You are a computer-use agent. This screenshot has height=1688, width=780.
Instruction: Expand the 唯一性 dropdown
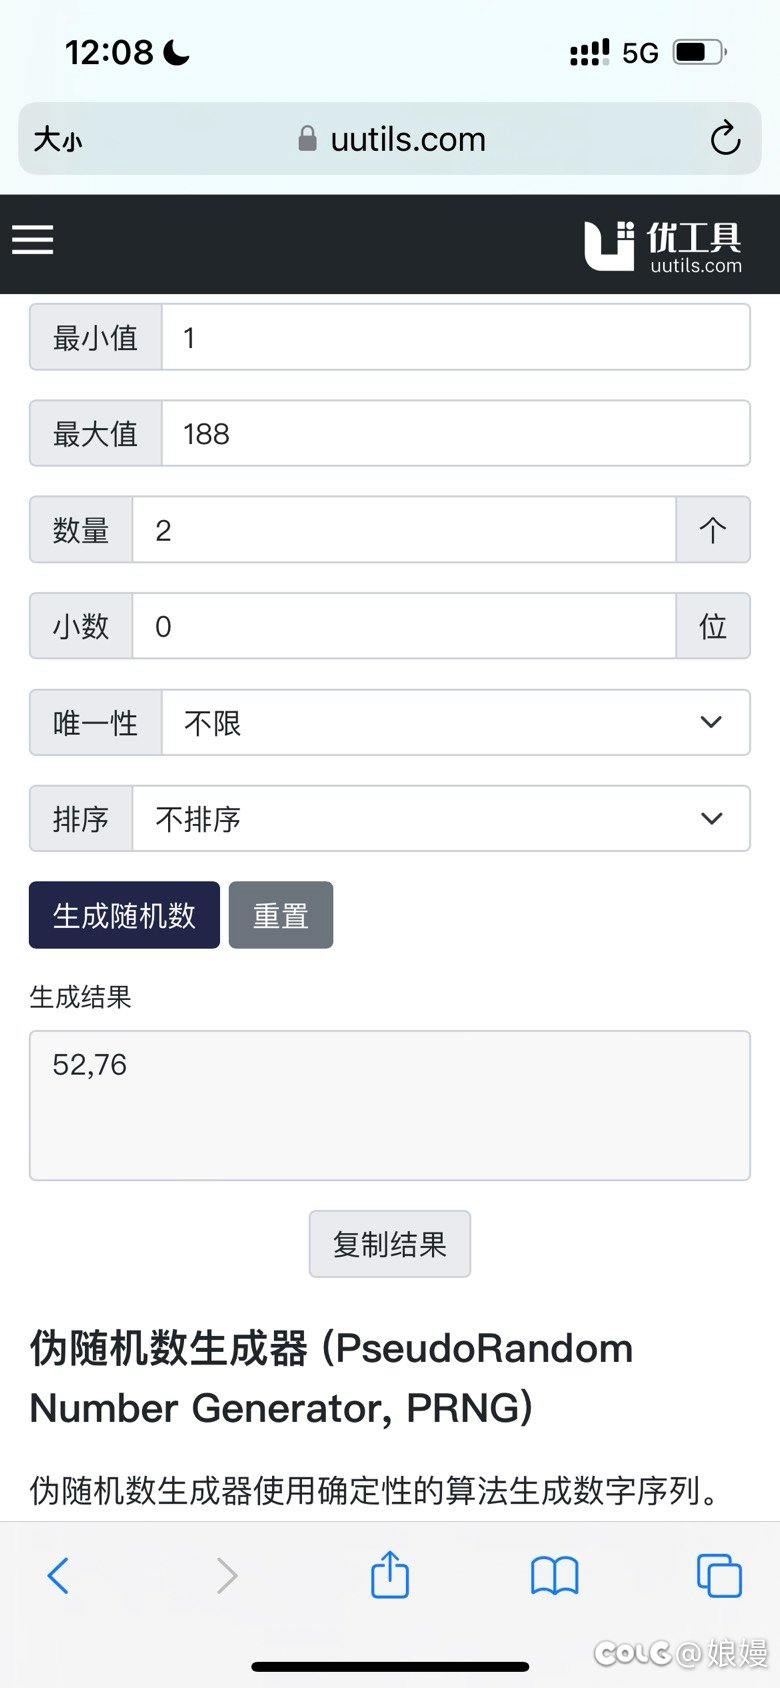pyautogui.click(x=456, y=722)
